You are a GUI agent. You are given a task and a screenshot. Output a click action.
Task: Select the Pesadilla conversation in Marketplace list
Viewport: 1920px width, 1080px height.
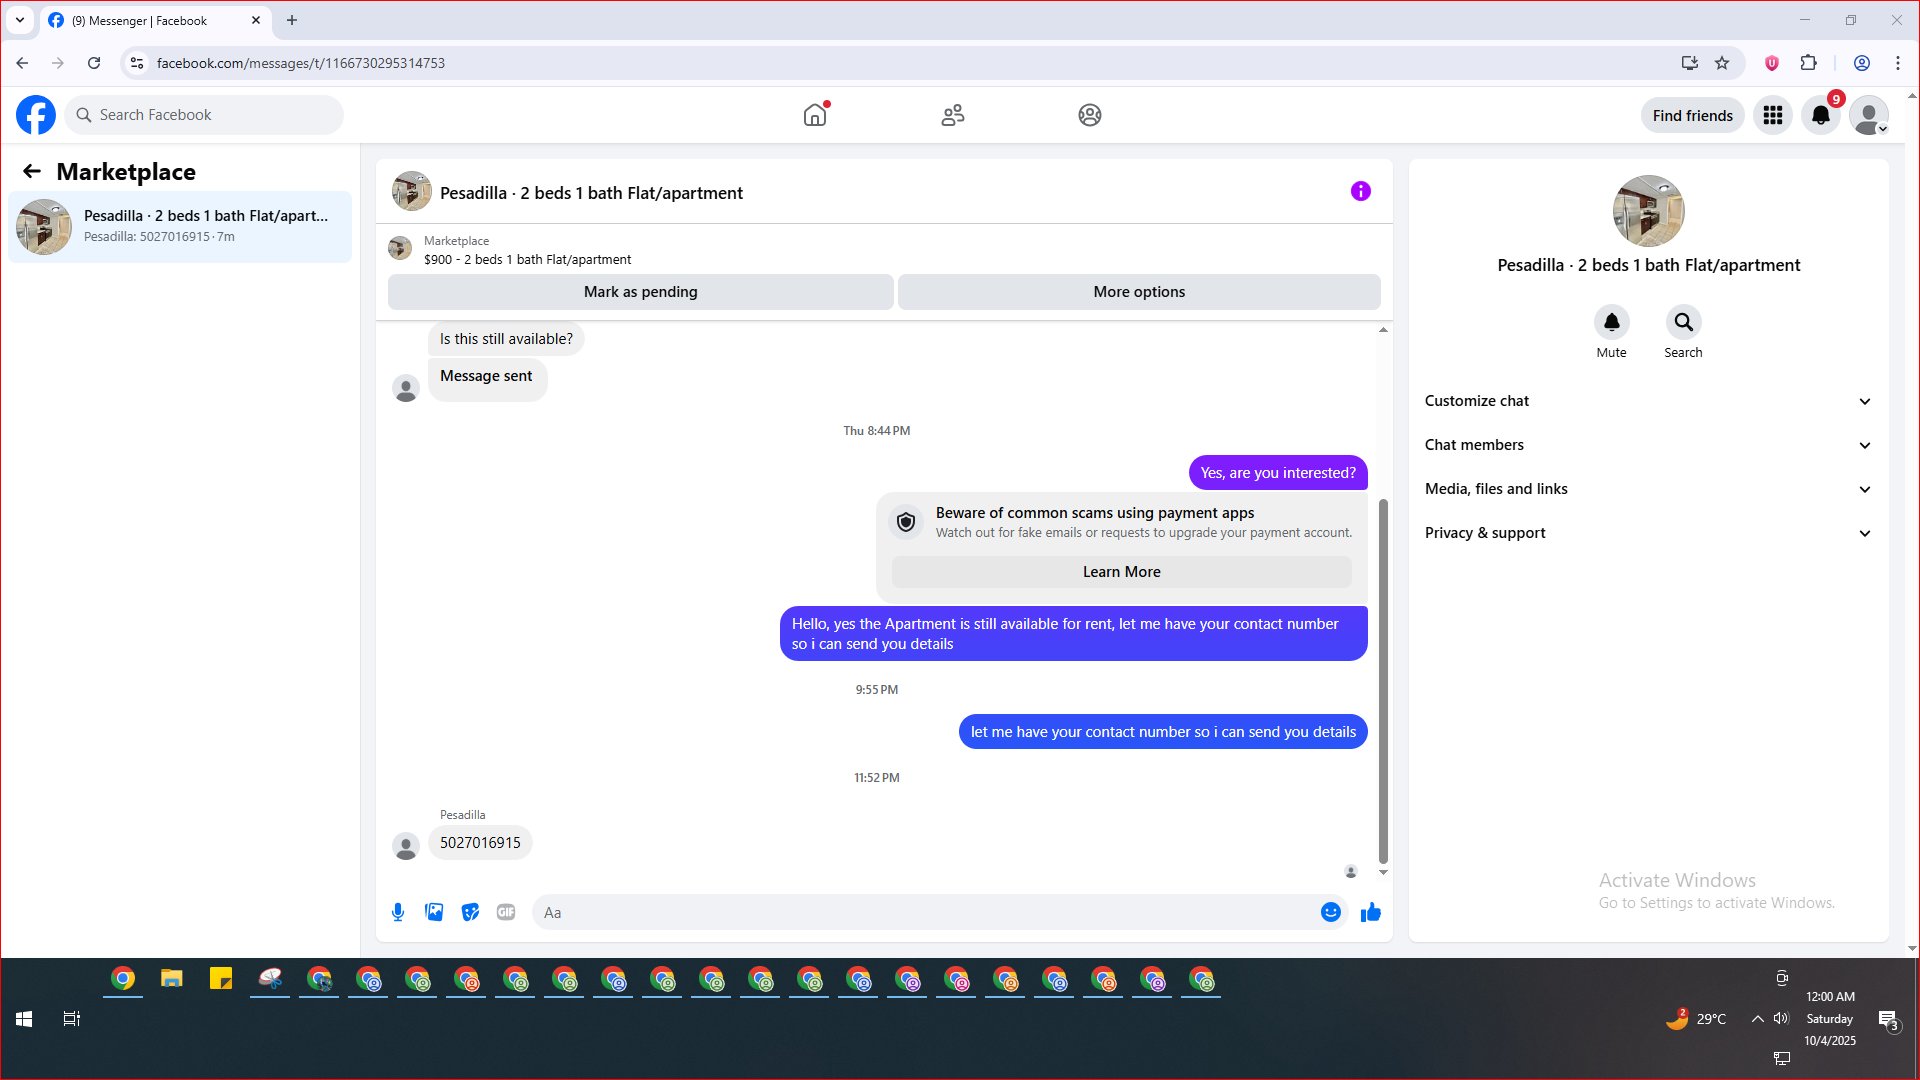(180, 227)
